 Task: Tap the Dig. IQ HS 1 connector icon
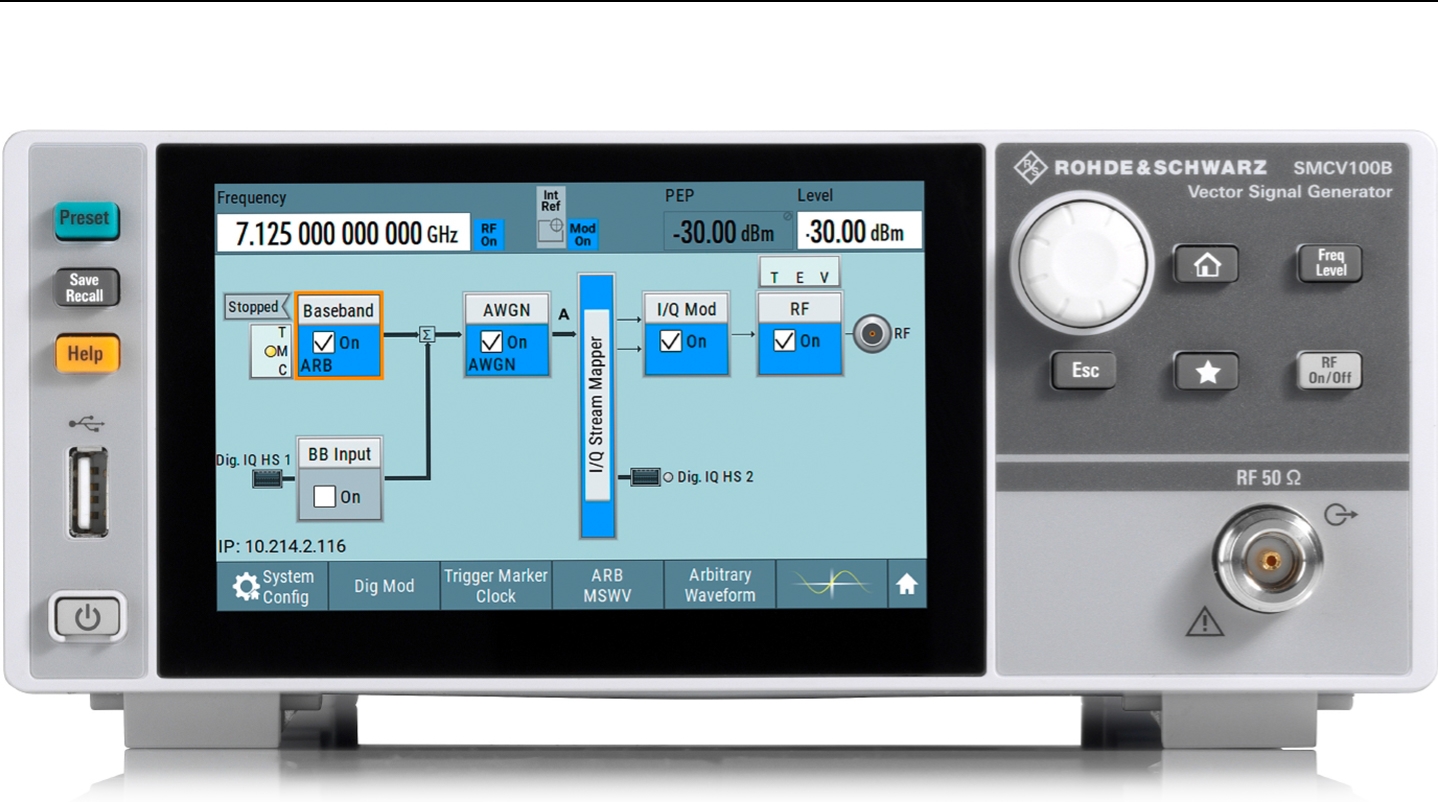click(x=266, y=479)
